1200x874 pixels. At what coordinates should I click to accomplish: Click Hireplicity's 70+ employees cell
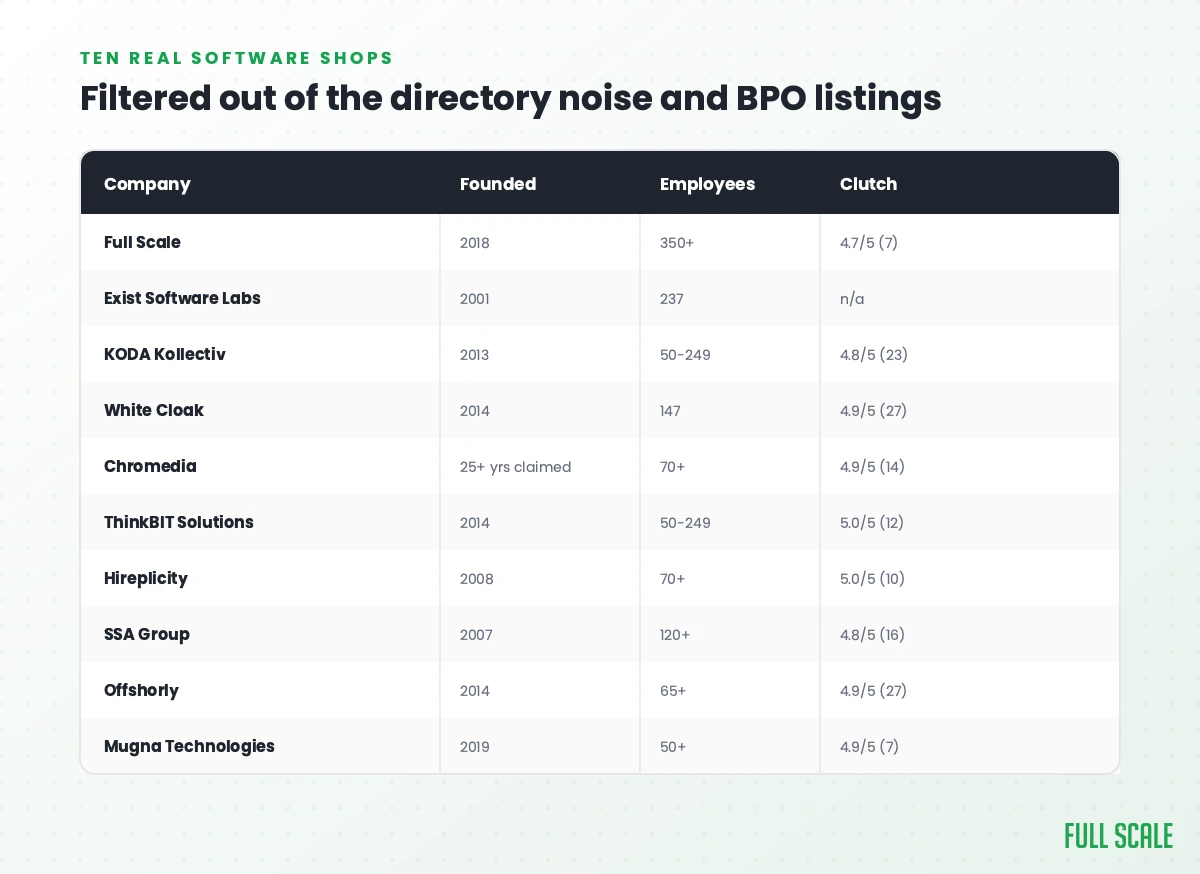[673, 578]
